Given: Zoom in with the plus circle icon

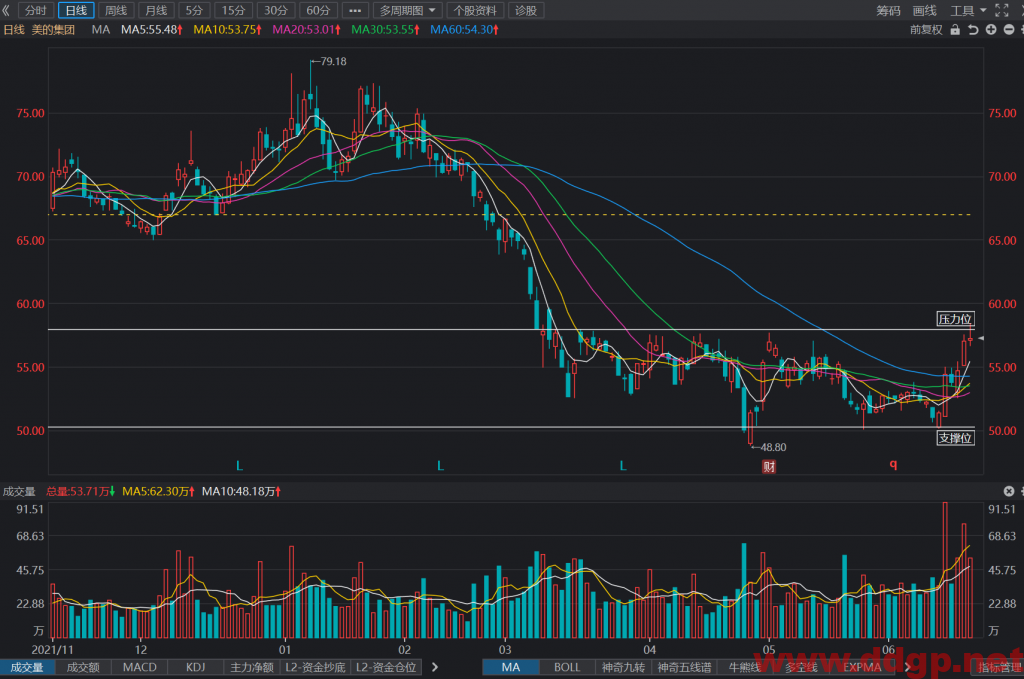Looking at the screenshot, I should coord(991,29).
